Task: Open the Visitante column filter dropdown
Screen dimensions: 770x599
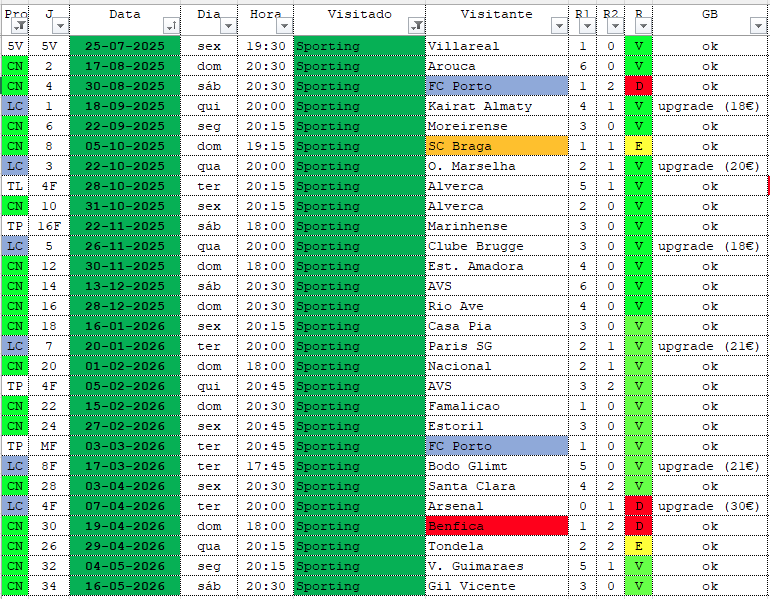Action: (x=559, y=26)
